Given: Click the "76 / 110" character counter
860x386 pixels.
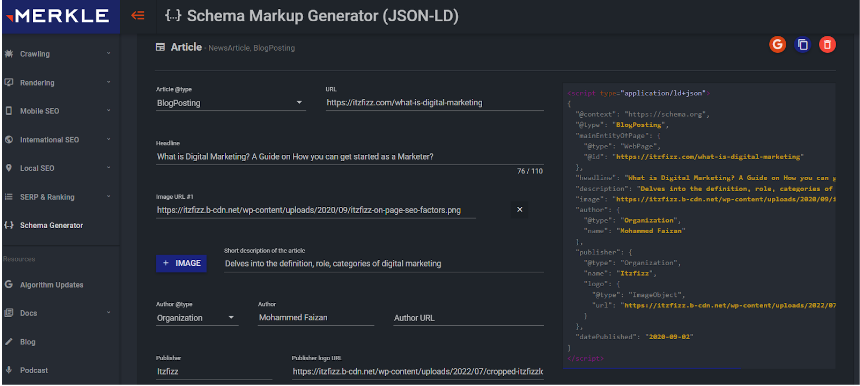Looking at the screenshot, I should point(529,171).
